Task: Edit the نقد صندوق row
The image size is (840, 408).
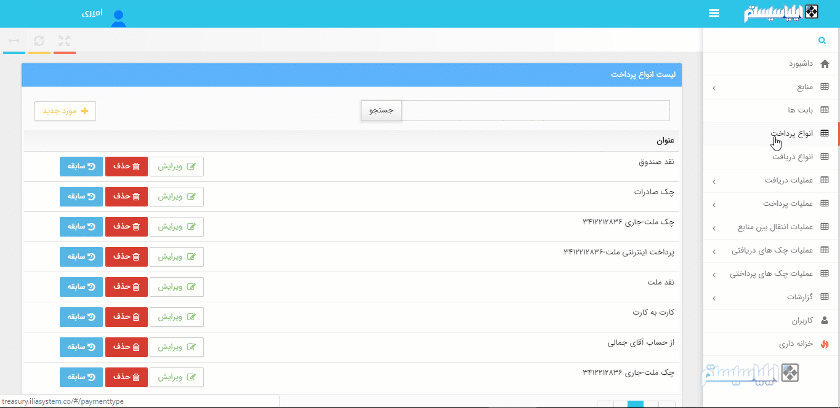Action: (176, 167)
